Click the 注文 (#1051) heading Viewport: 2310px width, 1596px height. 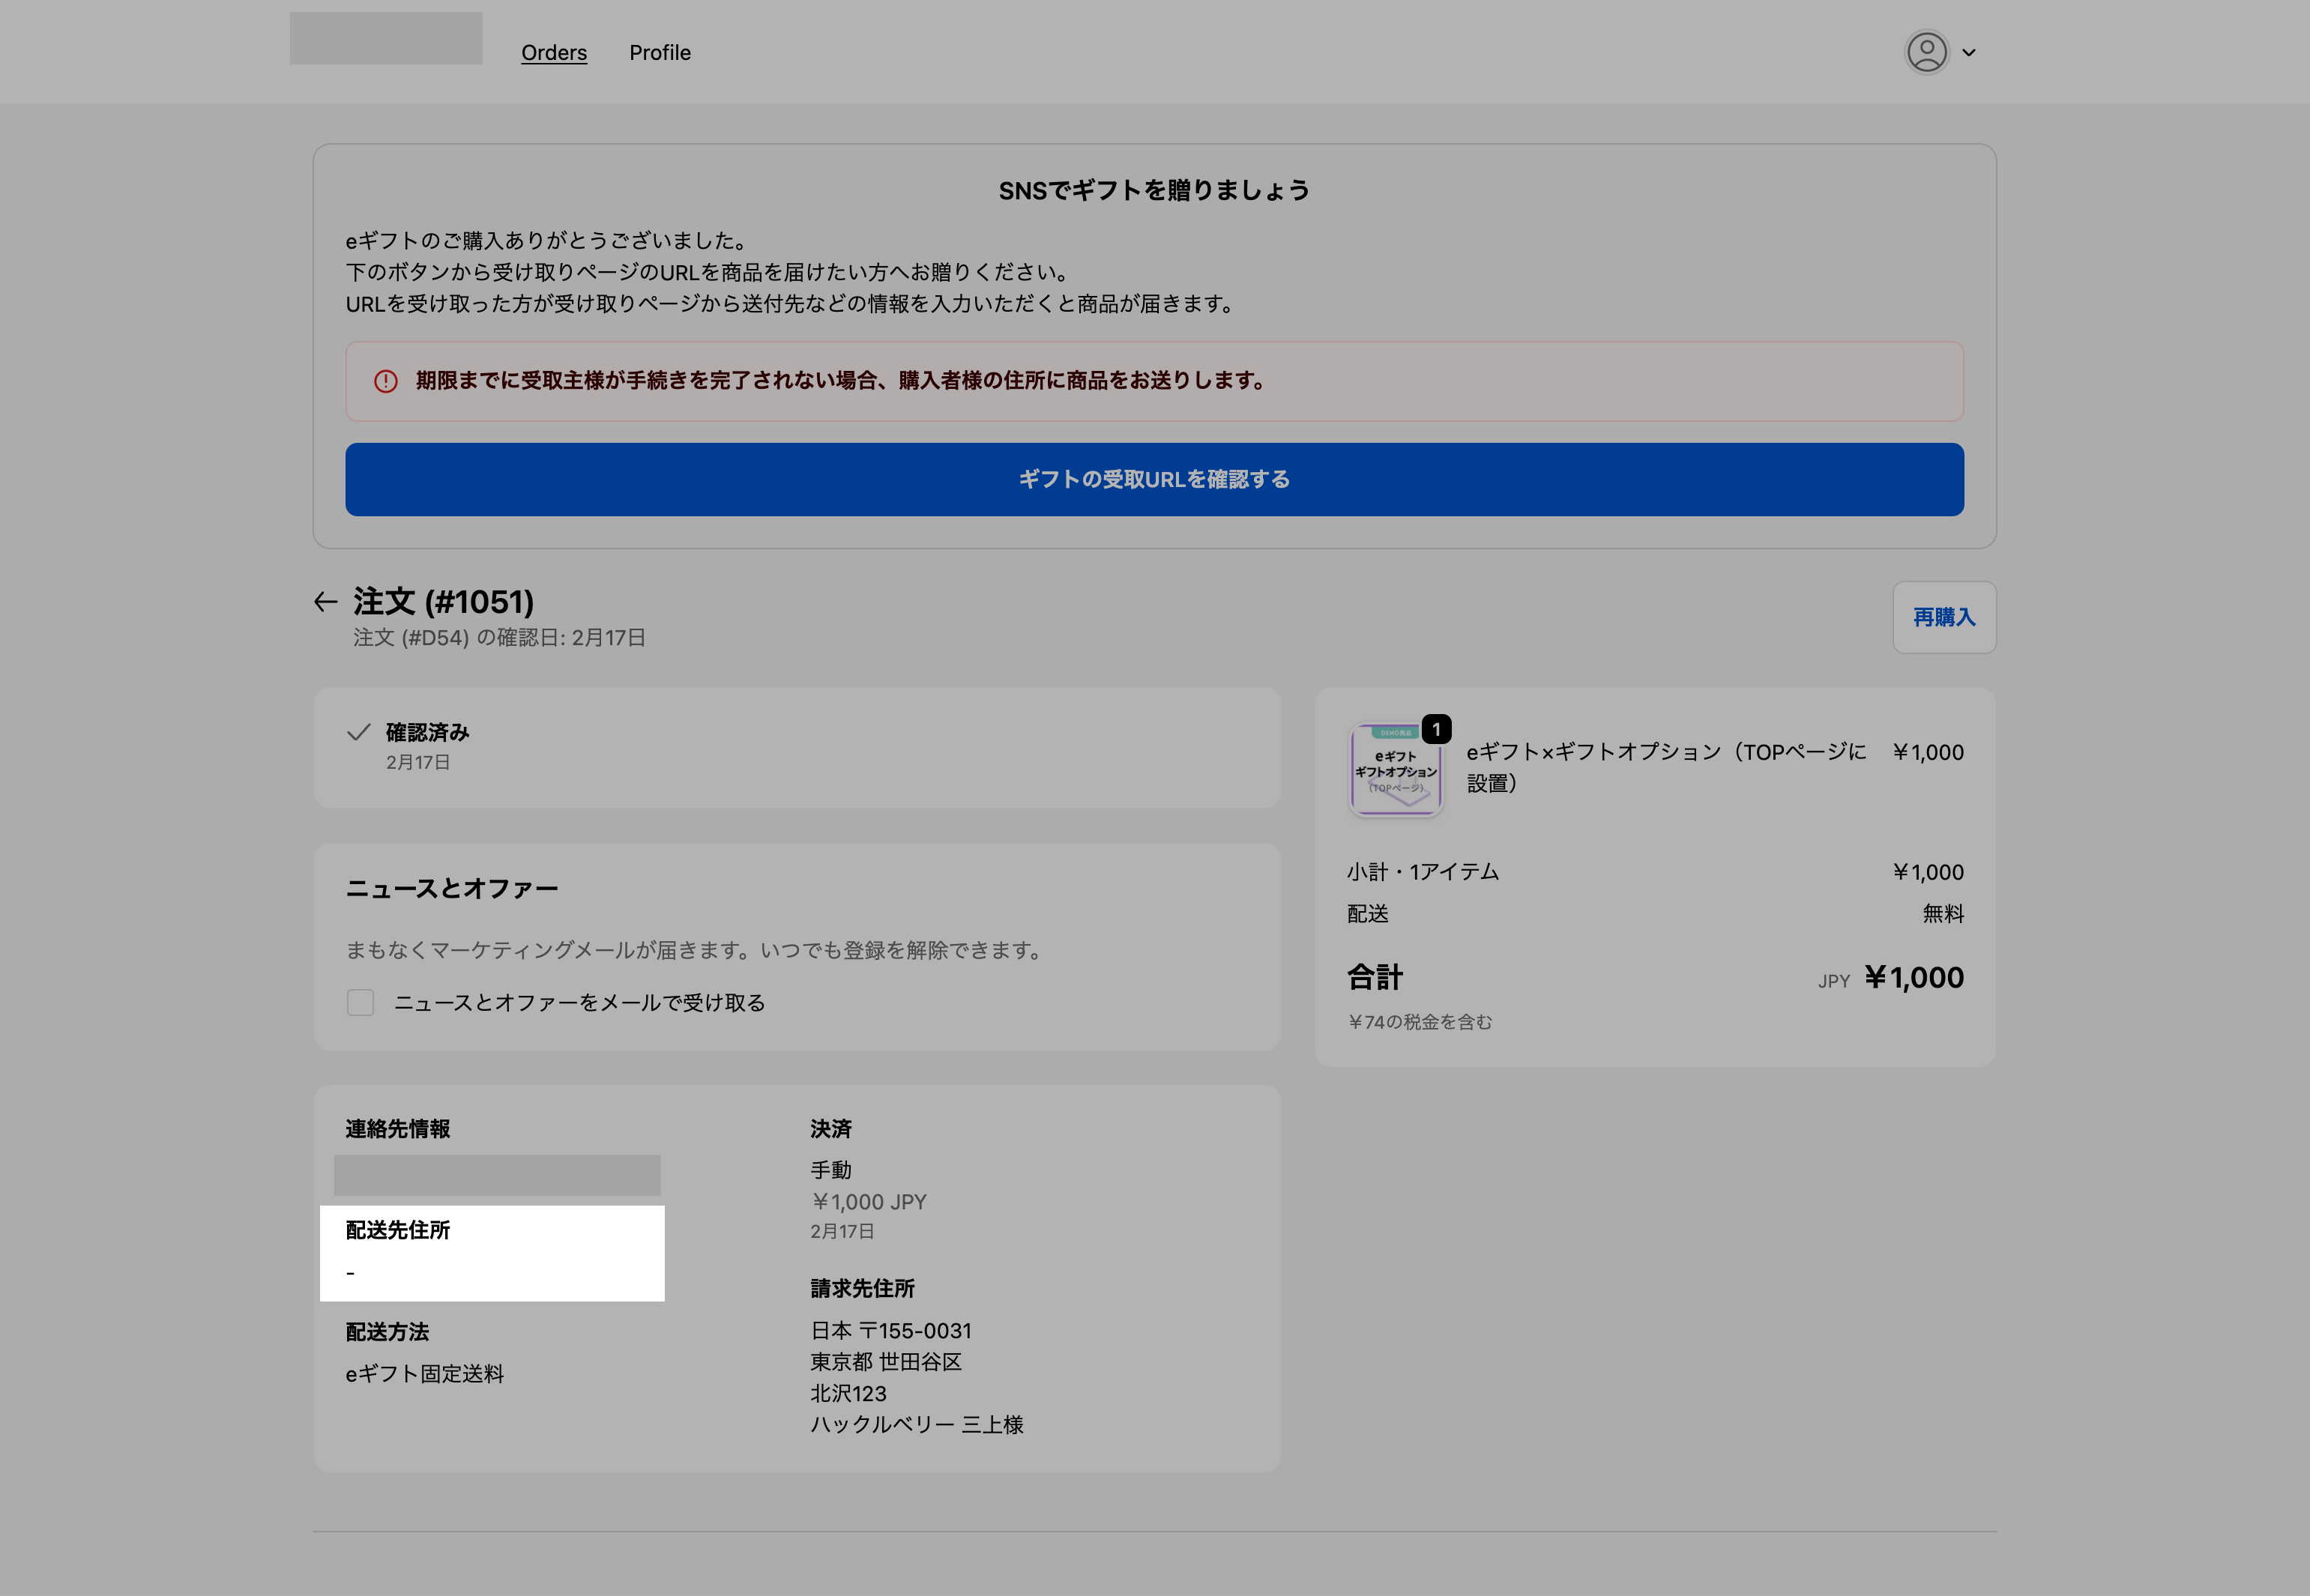pyautogui.click(x=443, y=601)
